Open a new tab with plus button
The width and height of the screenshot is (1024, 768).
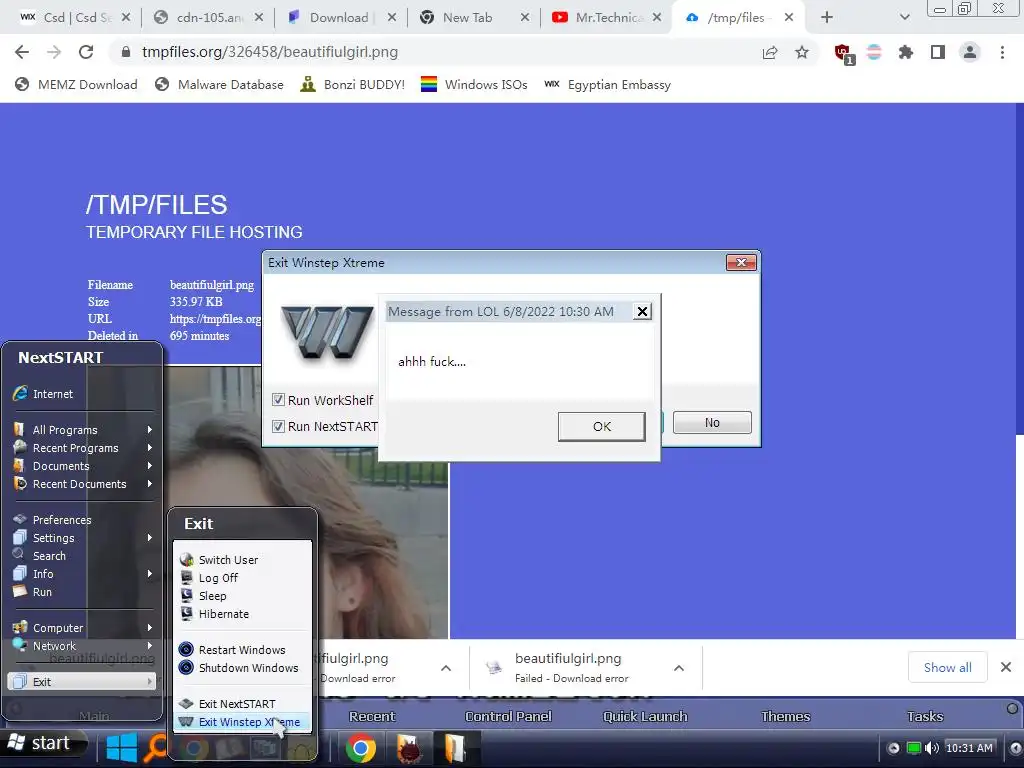827,18
